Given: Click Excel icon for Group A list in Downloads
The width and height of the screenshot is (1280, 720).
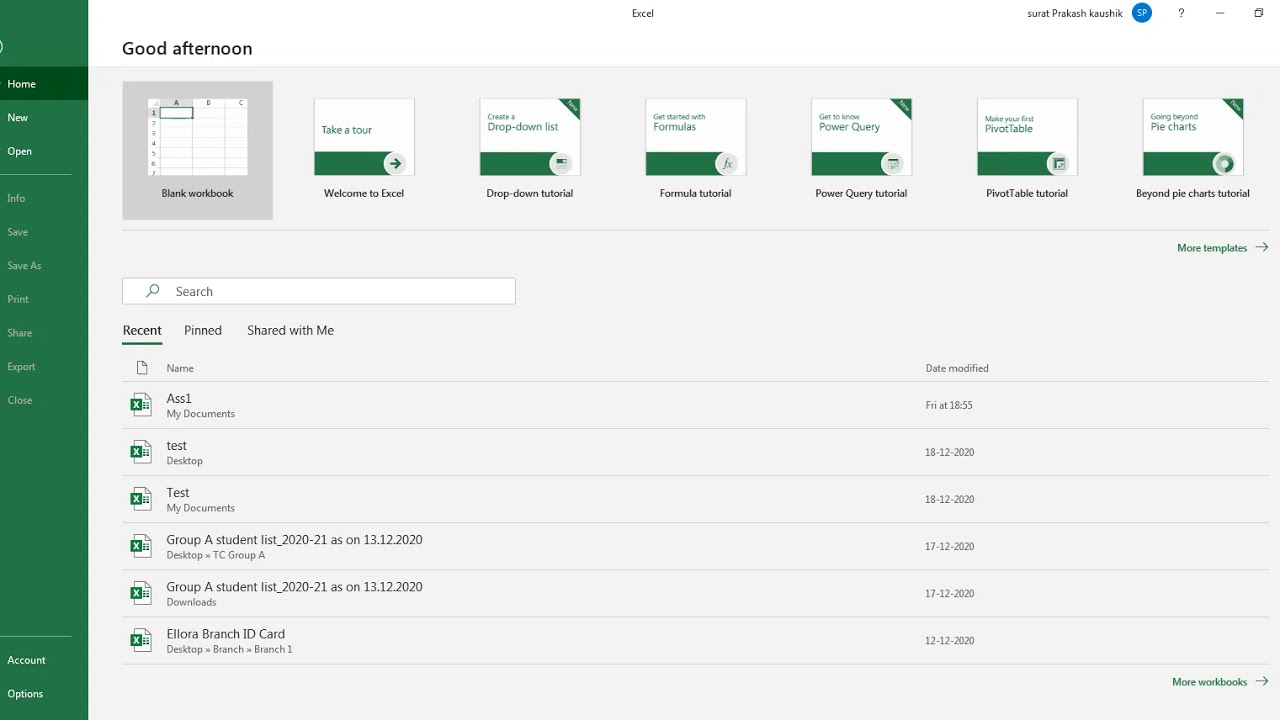Looking at the screenshot, I should tap(141, 593).
